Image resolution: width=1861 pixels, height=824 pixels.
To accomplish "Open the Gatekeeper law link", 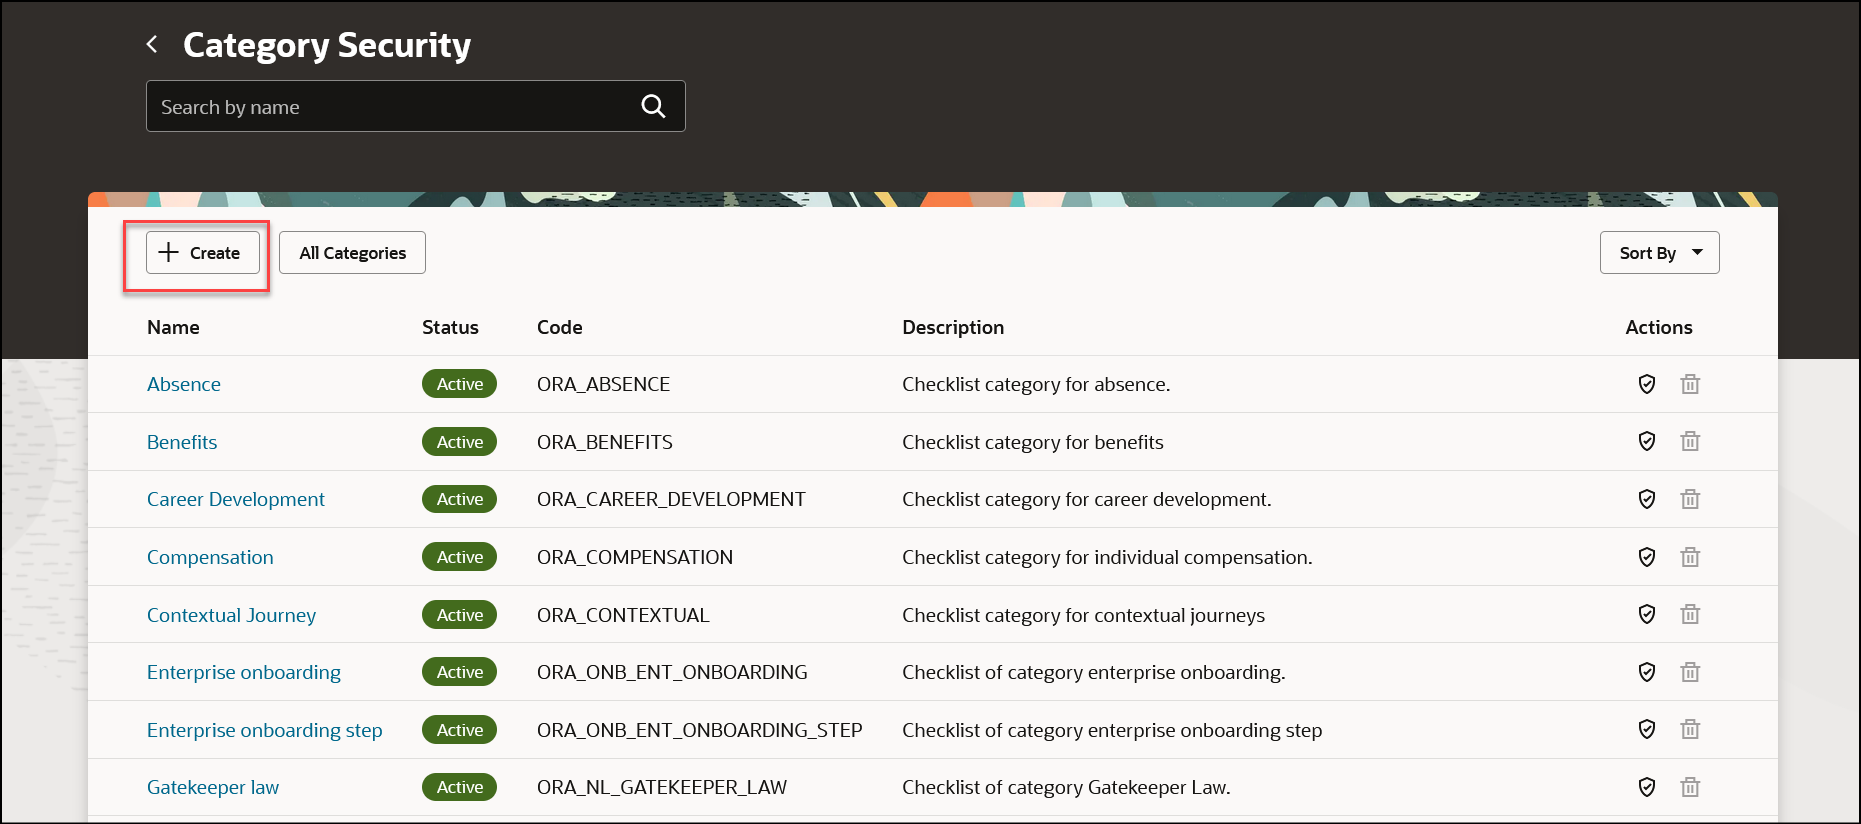I will tap(213, 787).
